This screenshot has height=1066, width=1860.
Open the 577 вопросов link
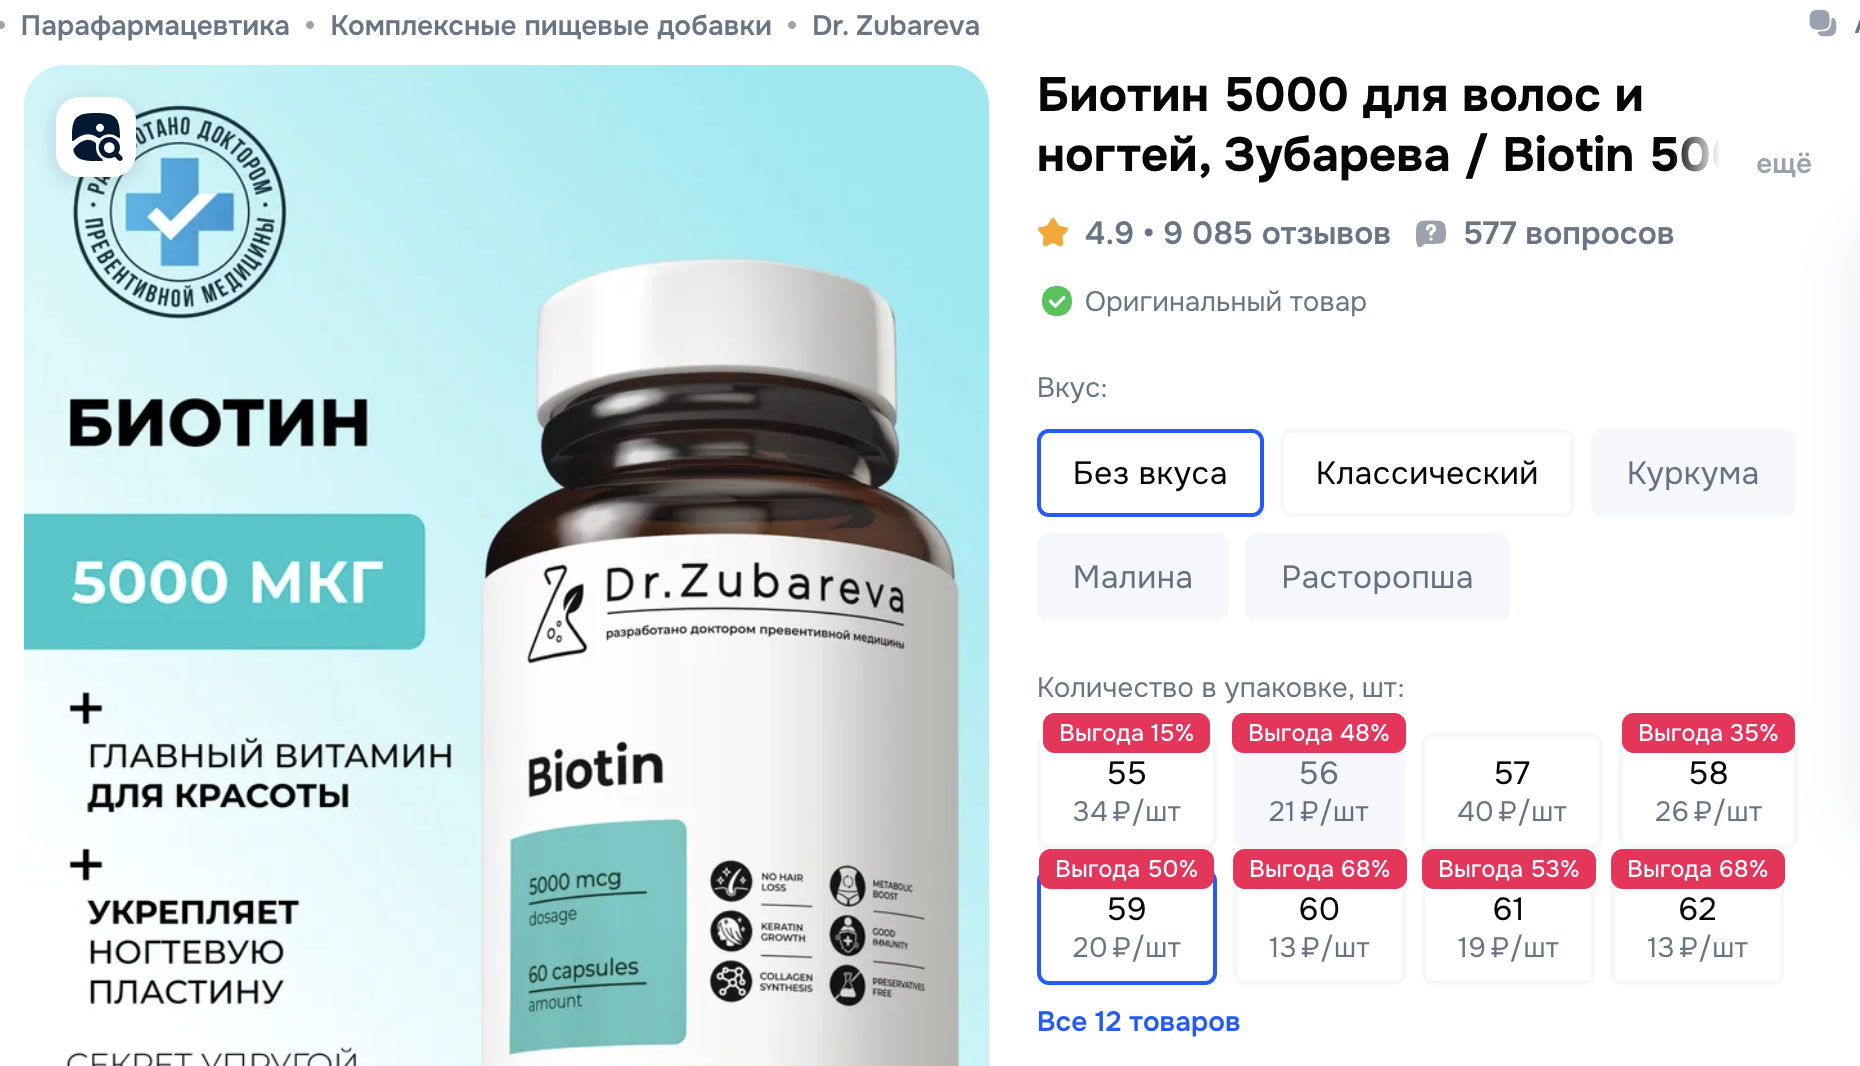coord(1568,233)
